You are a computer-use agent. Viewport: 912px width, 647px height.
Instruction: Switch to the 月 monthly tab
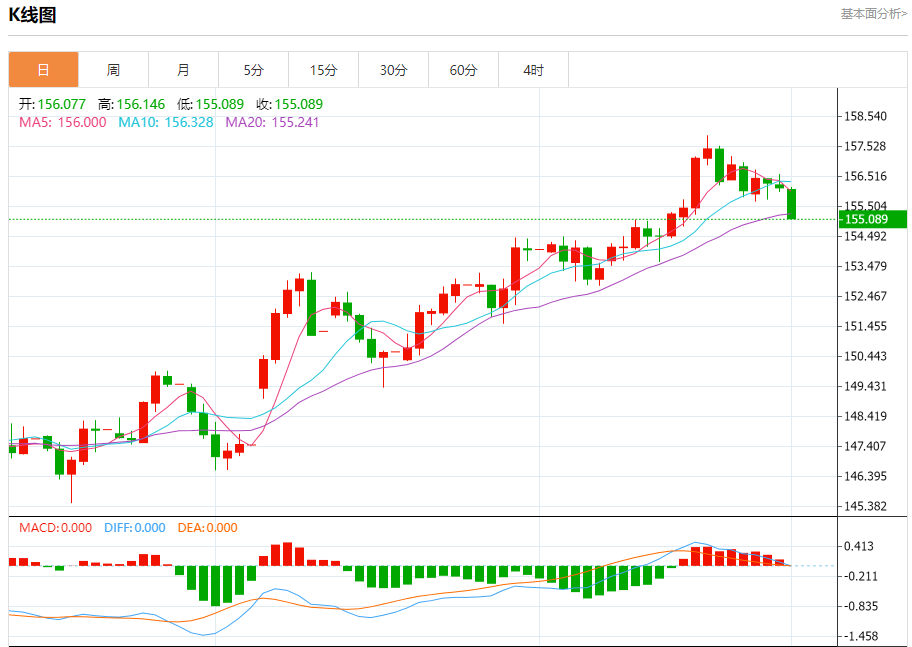coord(183,70)
